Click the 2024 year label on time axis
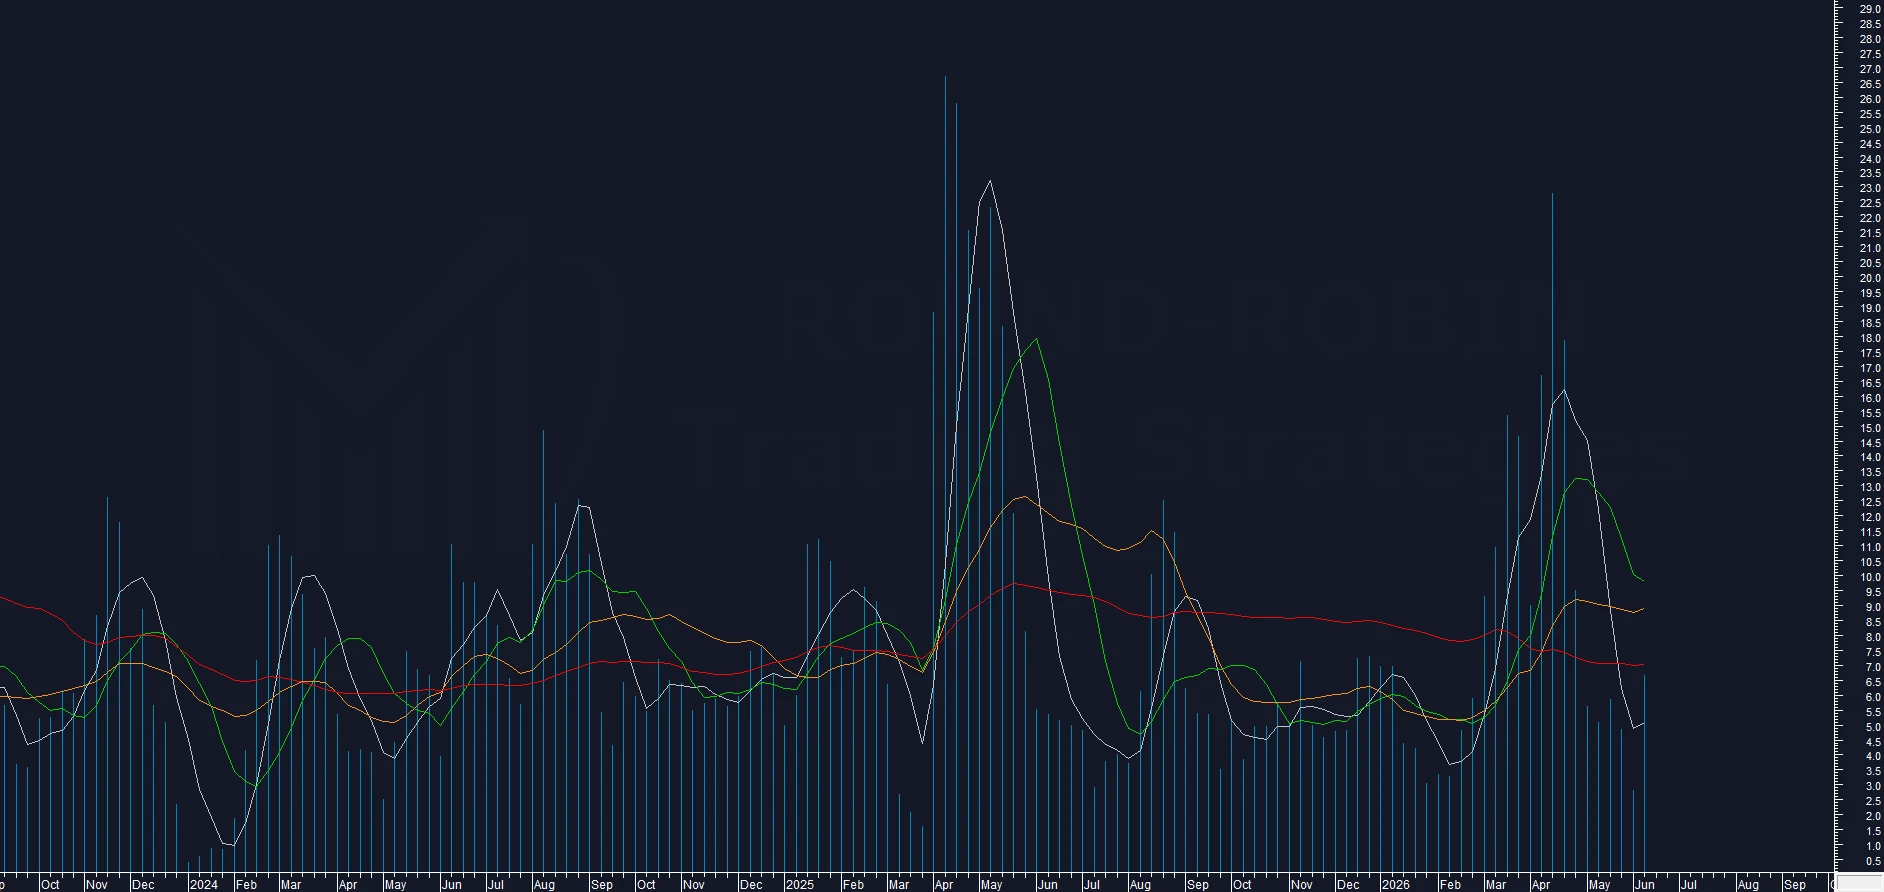1884x892 pixels. (x=204, y=885)
